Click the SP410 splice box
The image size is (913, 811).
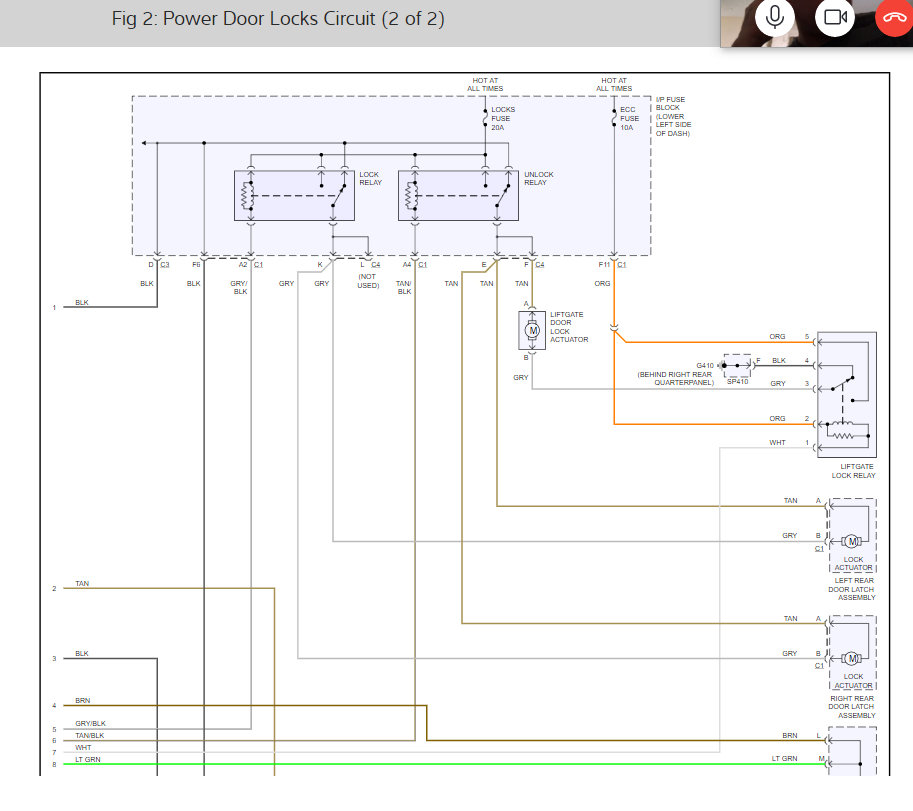(x=737, y=363)
